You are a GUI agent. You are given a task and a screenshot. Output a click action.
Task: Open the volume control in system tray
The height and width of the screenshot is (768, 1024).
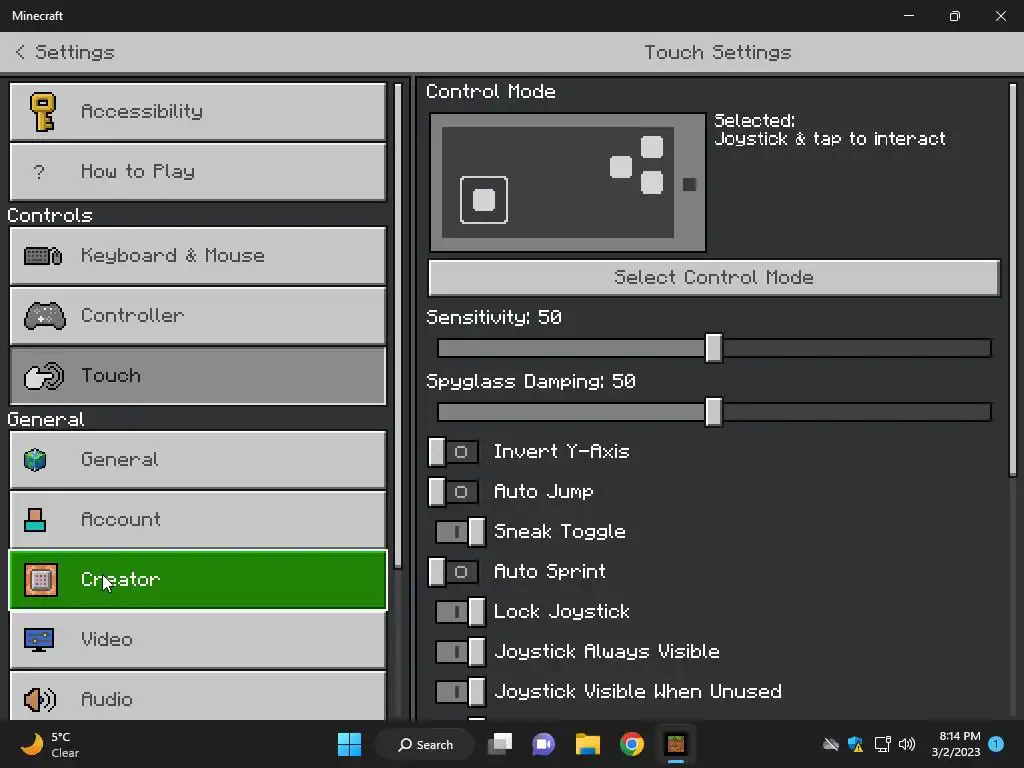pyautogui.click(x=907, y=744)
